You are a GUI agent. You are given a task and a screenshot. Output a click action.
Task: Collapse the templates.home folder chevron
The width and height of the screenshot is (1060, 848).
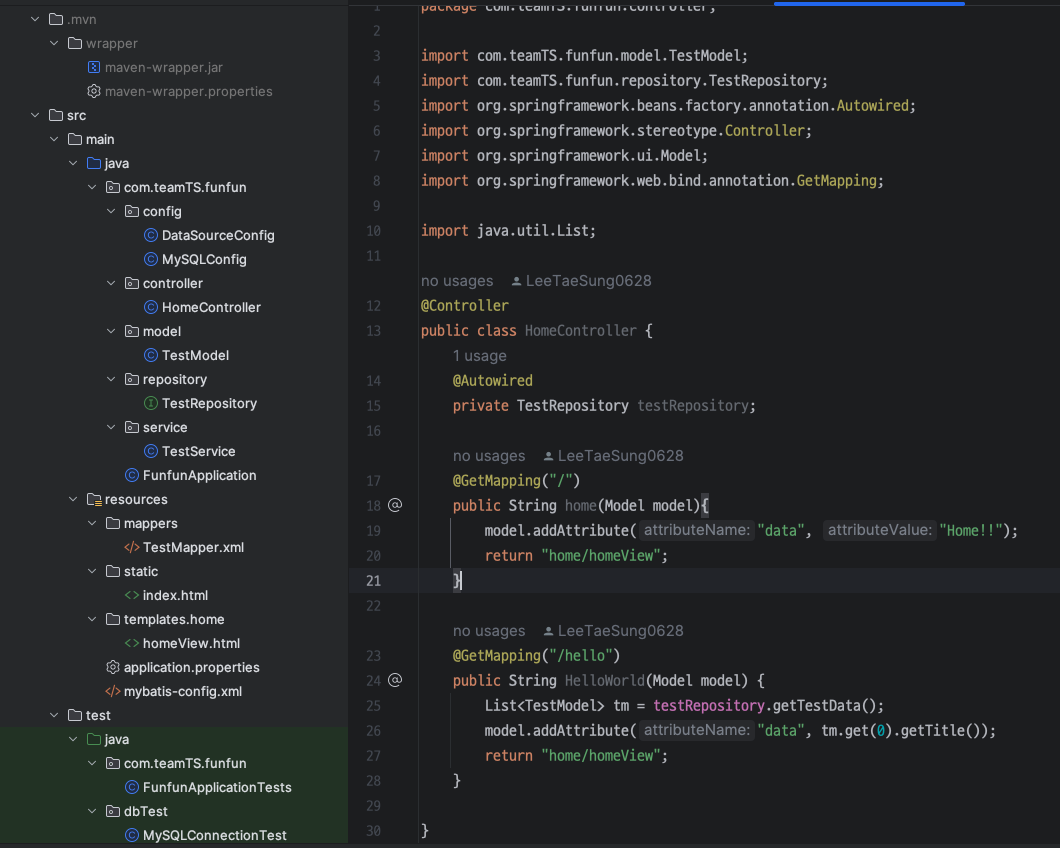(92, 619)
